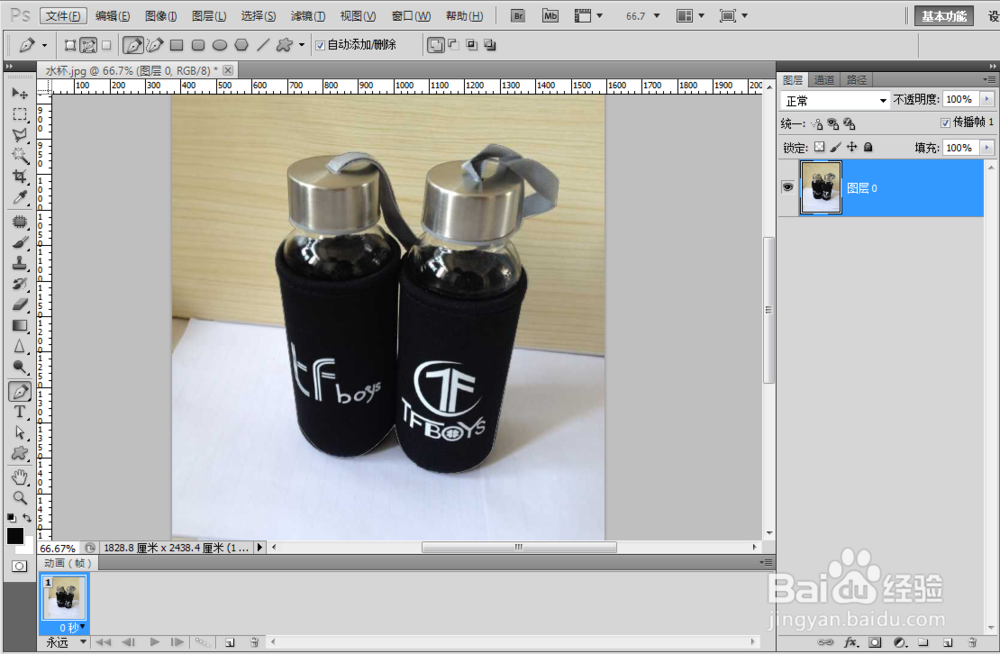Toggle Quick Mask mode
Image resolution: width=1000 pixels, height=654 pixels.
pos(19,566)
